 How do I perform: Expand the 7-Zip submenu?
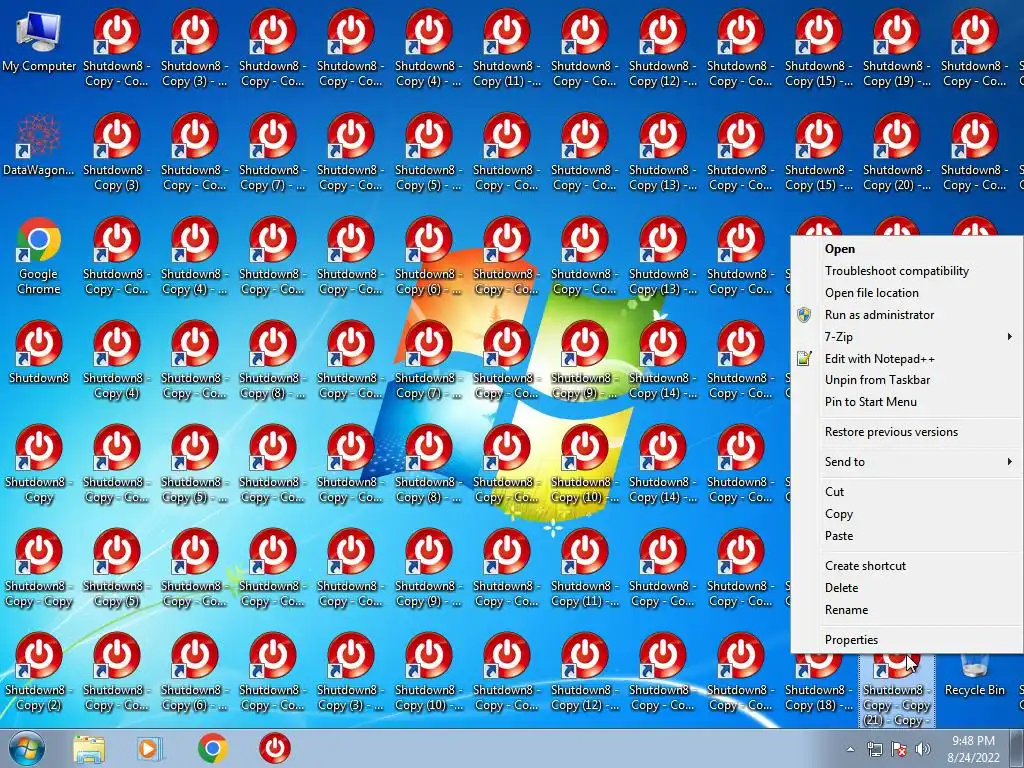(x=906, y=337)
